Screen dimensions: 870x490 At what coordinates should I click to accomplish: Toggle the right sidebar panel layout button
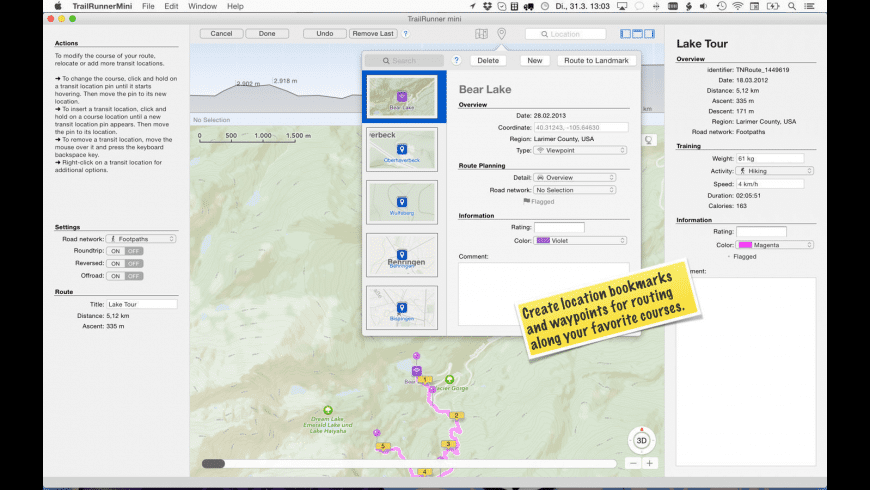(649, 34)
